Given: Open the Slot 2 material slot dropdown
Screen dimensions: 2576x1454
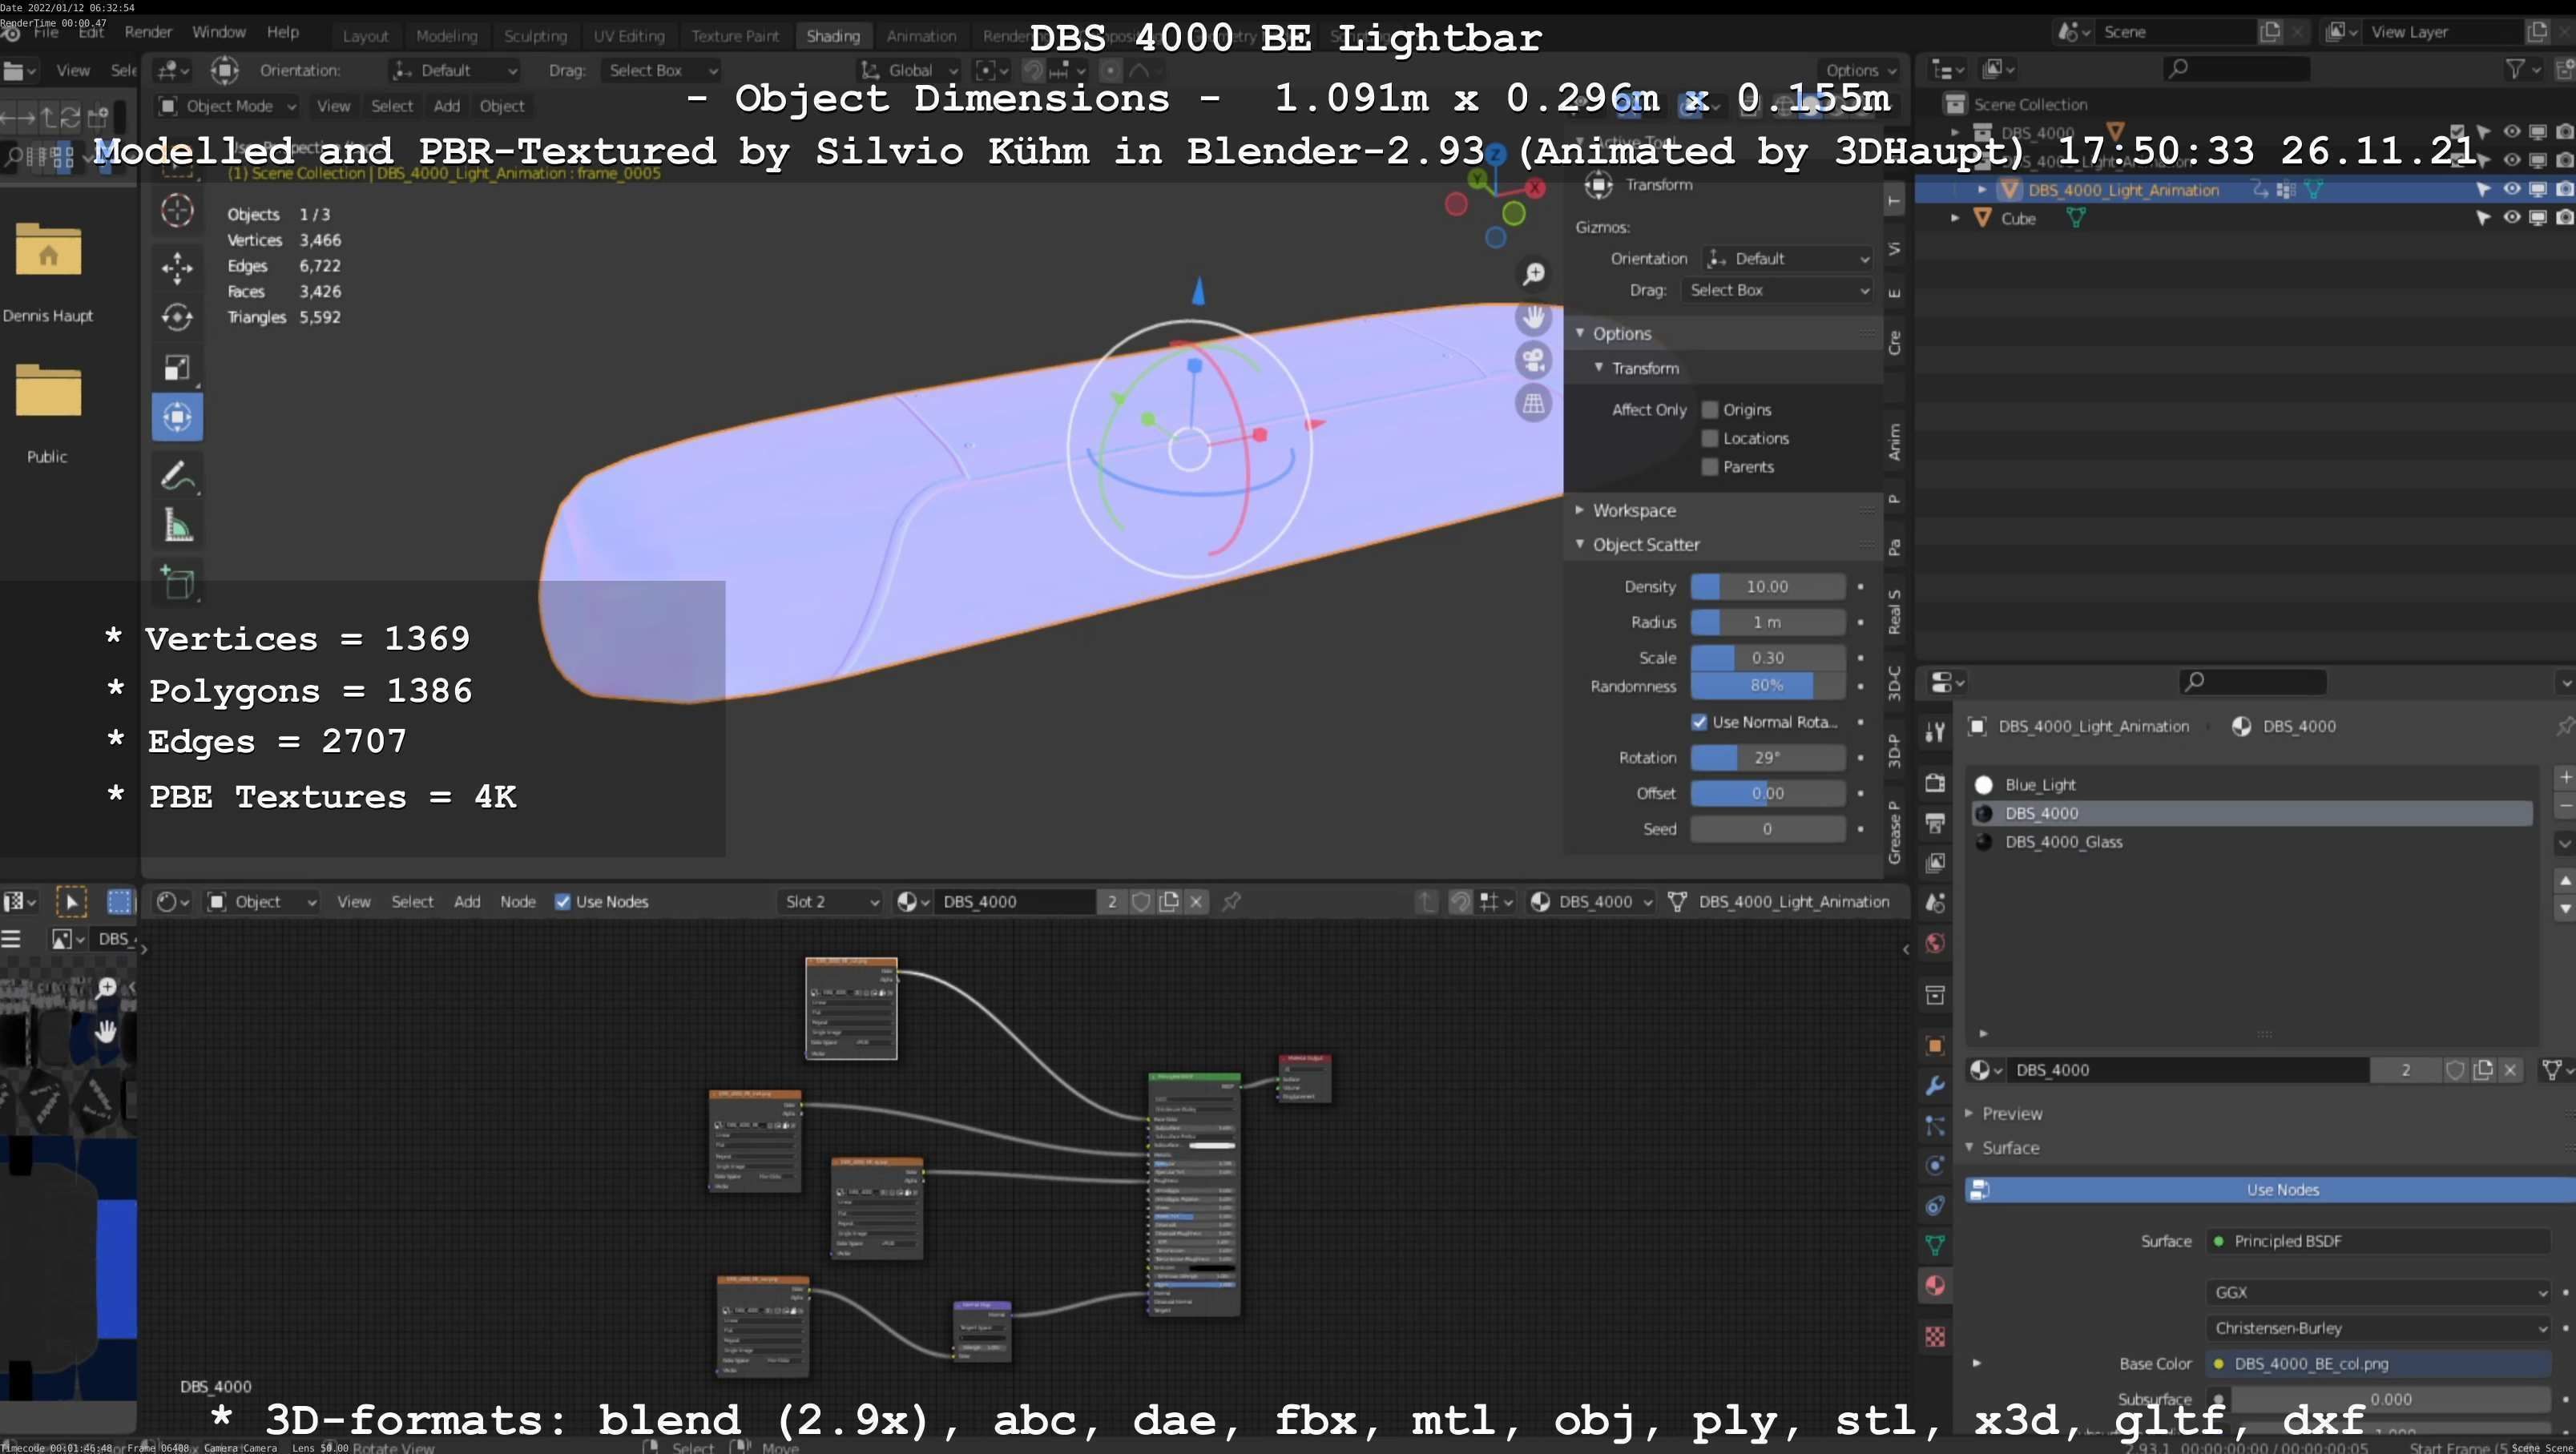Looking at the screenshot, I should [x=831, y=902].
